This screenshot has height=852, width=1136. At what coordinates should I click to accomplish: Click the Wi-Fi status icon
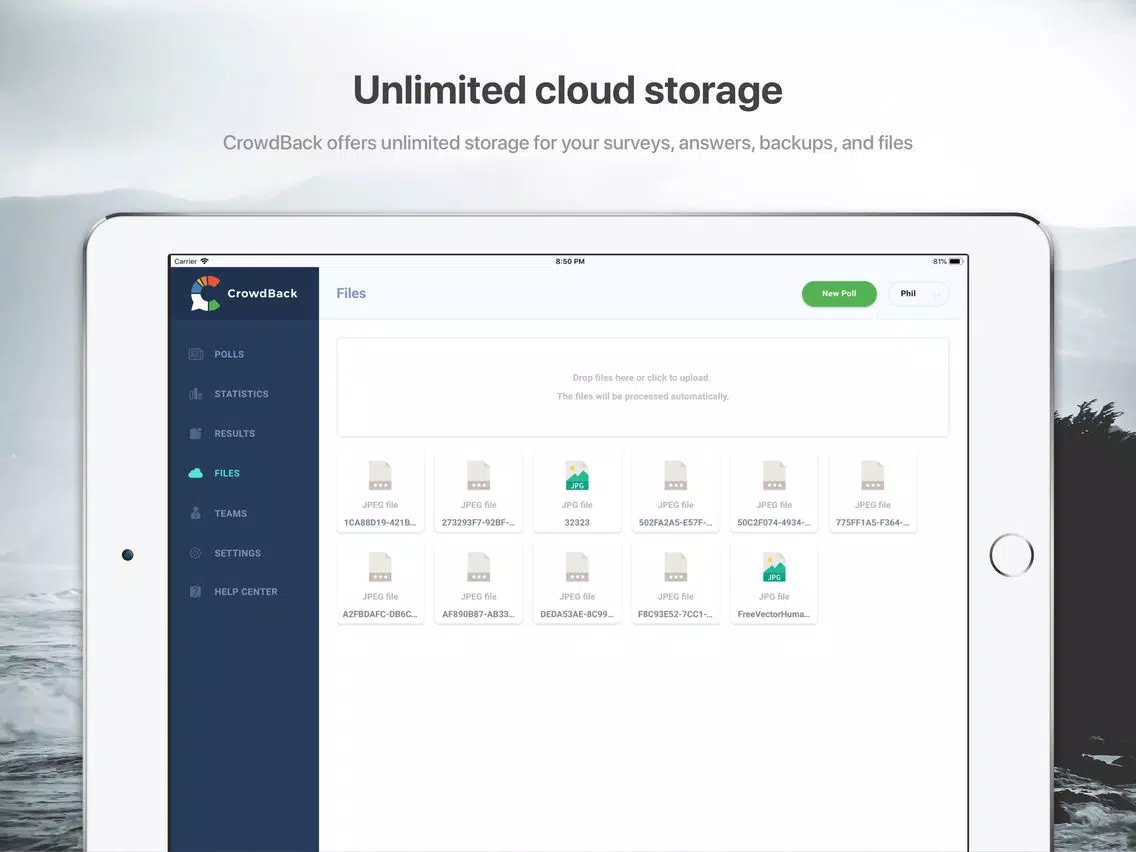tap(204, 261)
